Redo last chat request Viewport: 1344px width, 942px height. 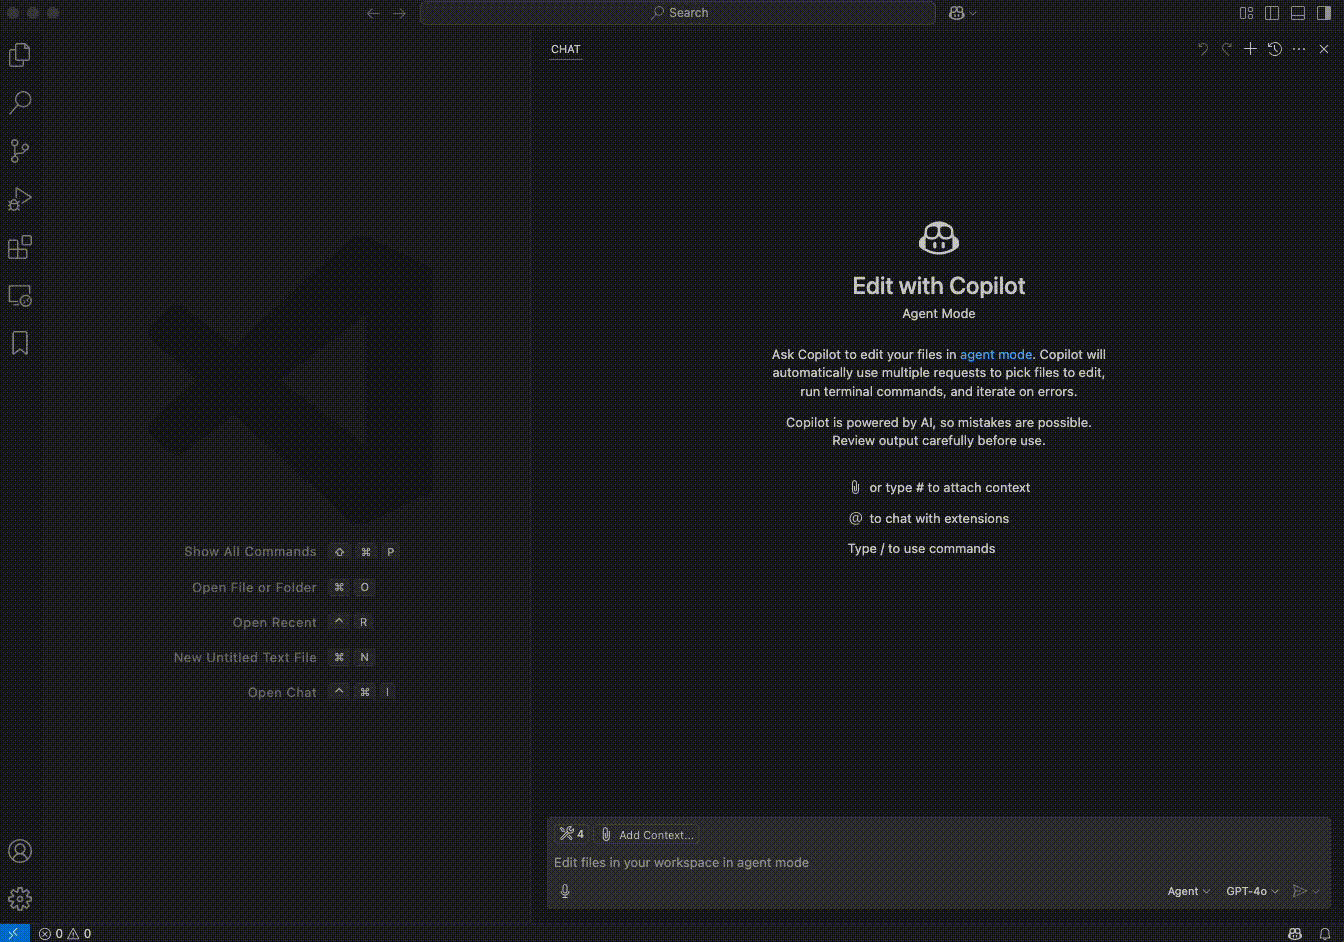coord(1227,49)
